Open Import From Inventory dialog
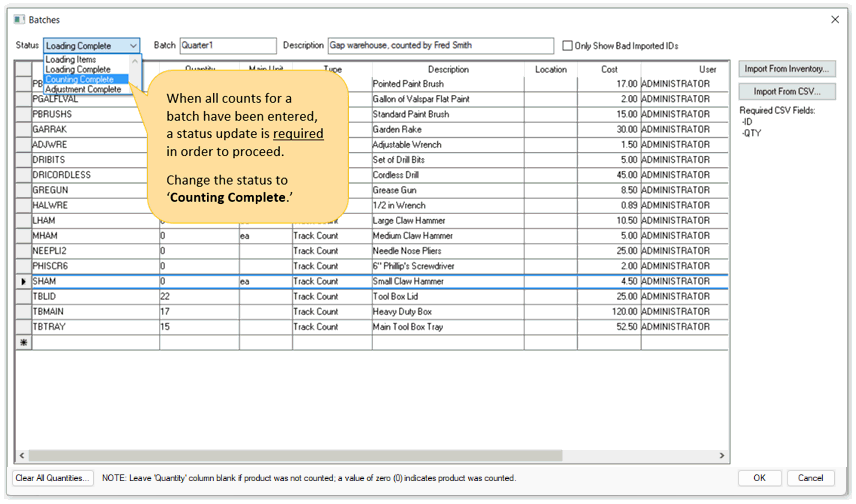Screen dimensions: 856x504 (787, 69)
